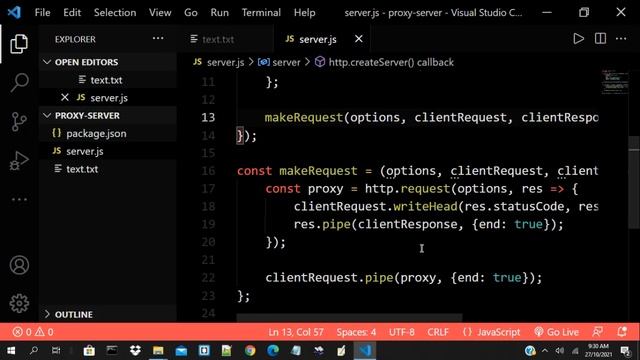
Task: Open the Source Control view
Action: pyautogui.click(x=19, y=122)
